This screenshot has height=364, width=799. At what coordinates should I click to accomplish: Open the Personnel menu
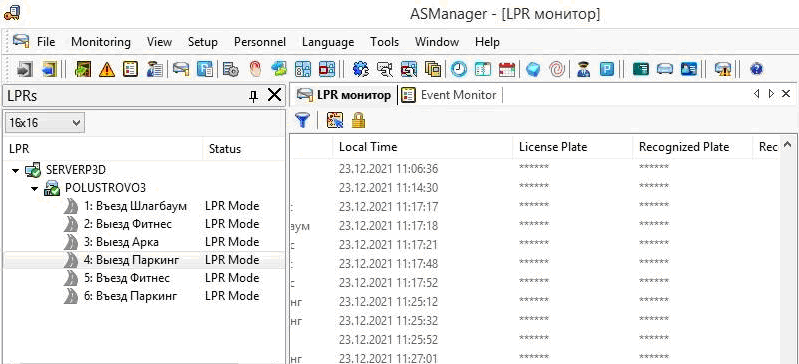[260, 42]
